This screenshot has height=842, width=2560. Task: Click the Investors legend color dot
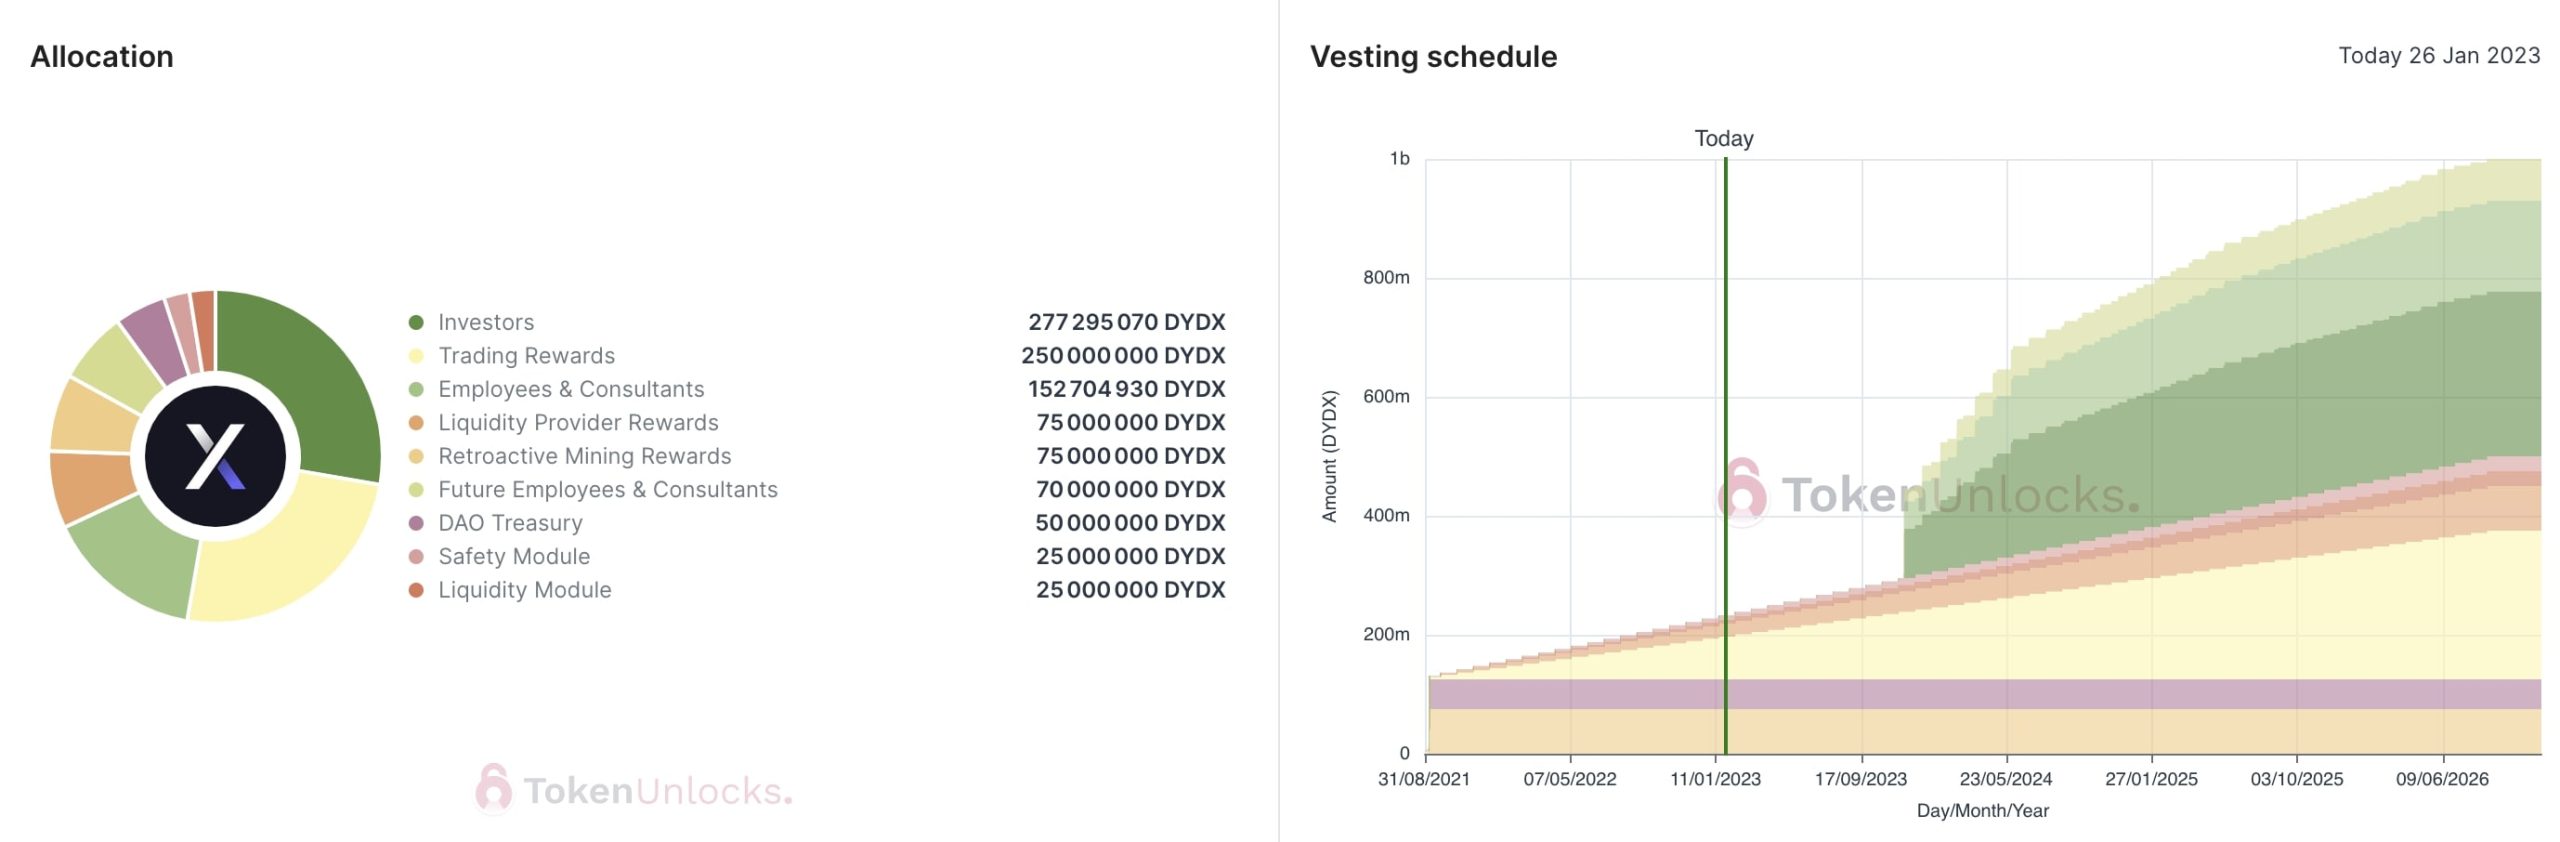click(416, 322)
